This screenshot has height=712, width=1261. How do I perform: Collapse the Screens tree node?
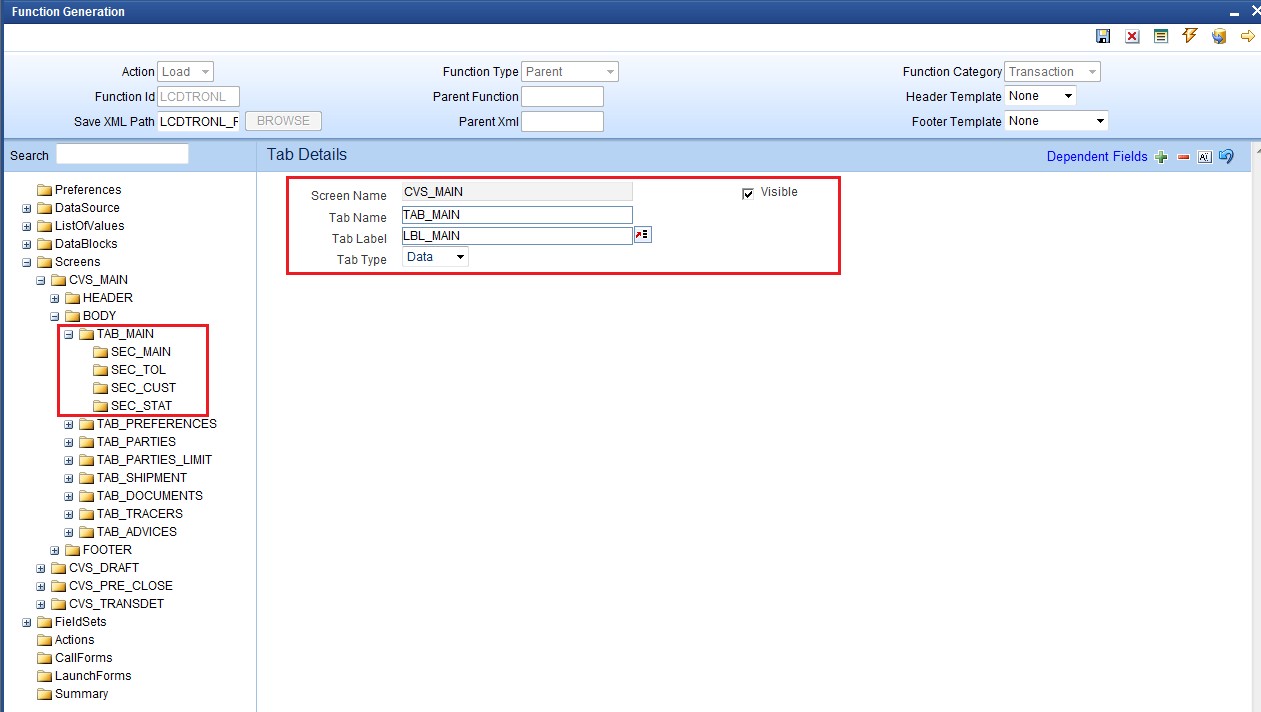click(27, 262)
